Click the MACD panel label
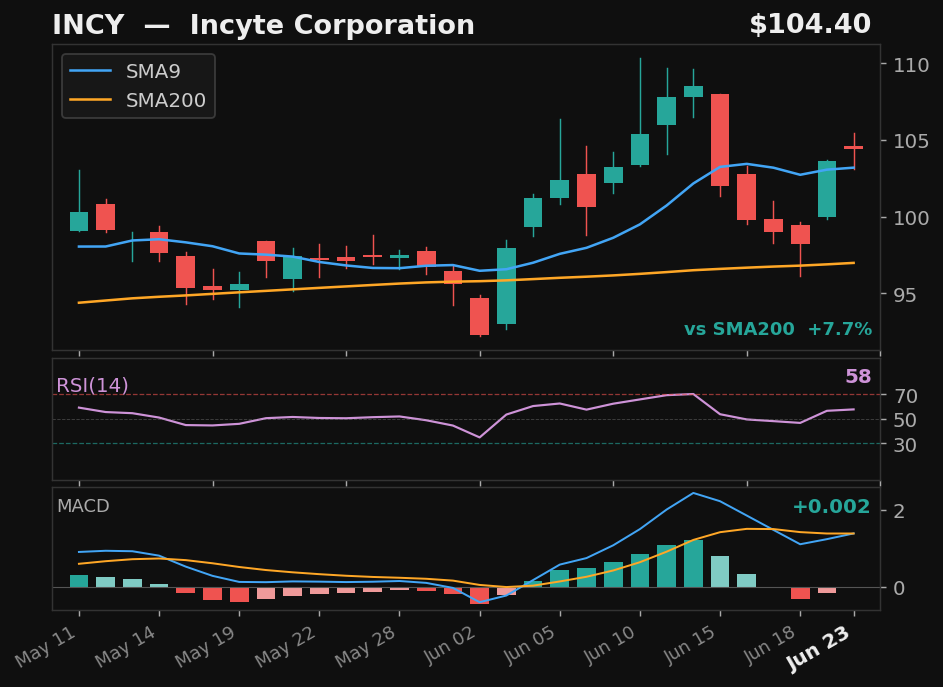The height and width of the screenshot is (687, 943). click(83, 506)
